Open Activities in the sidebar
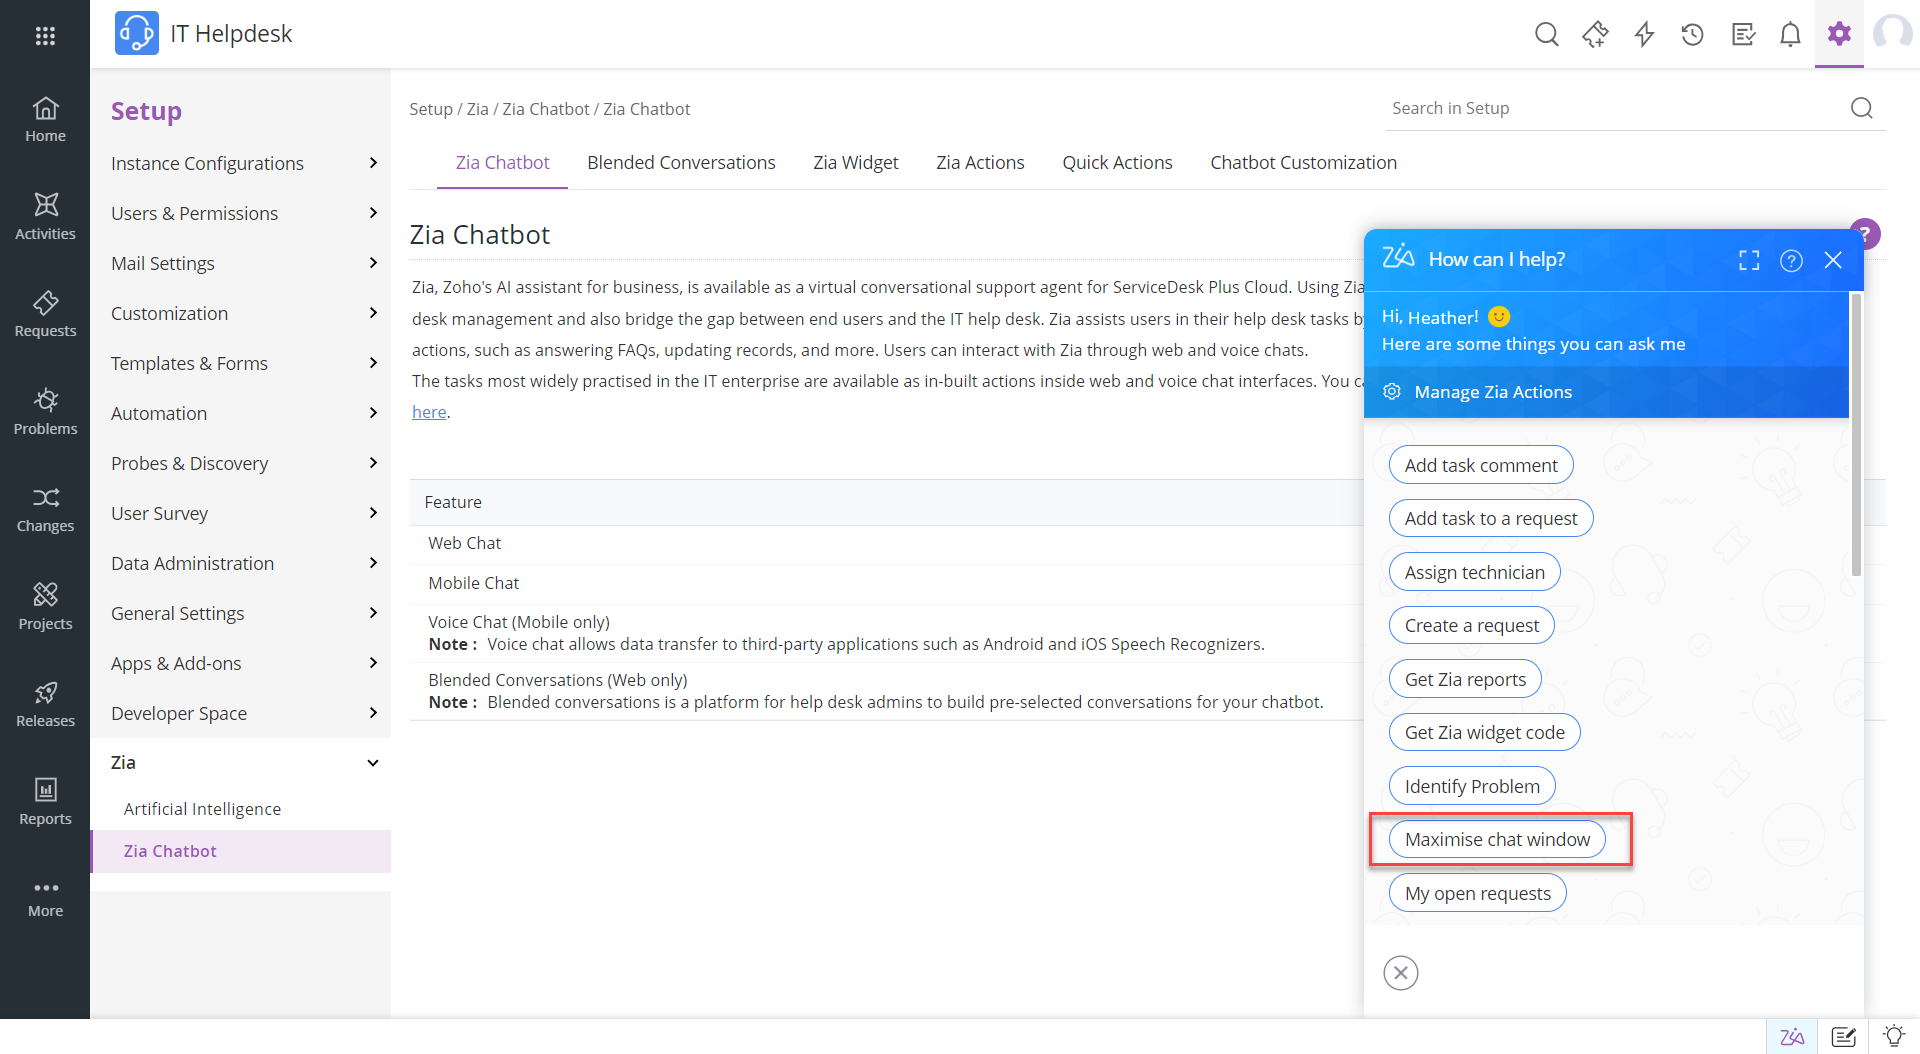1920x1054 pixels. pyautogui.click(x=45, y=216)
